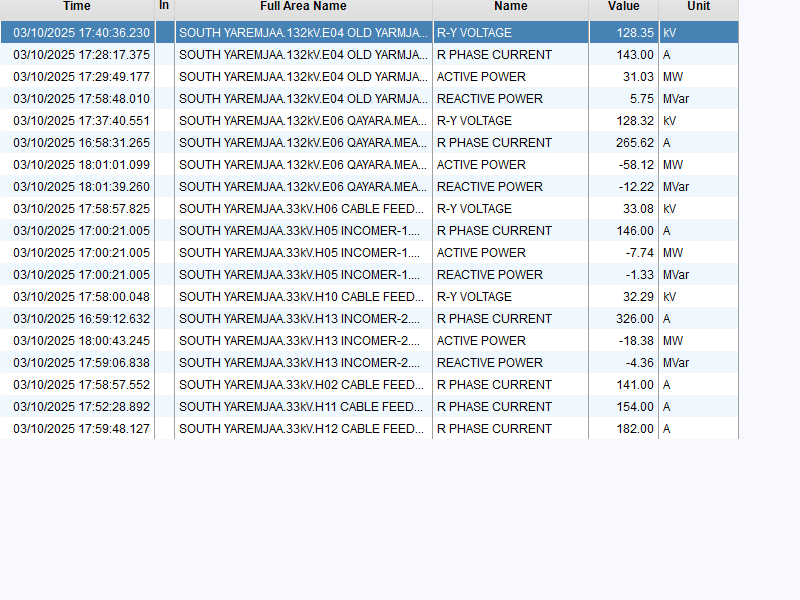The width and height of the screenshot is (800, 600).
Task: Select the H11 CABLE FEED area name cell
Action: click(x=304, y=406)
